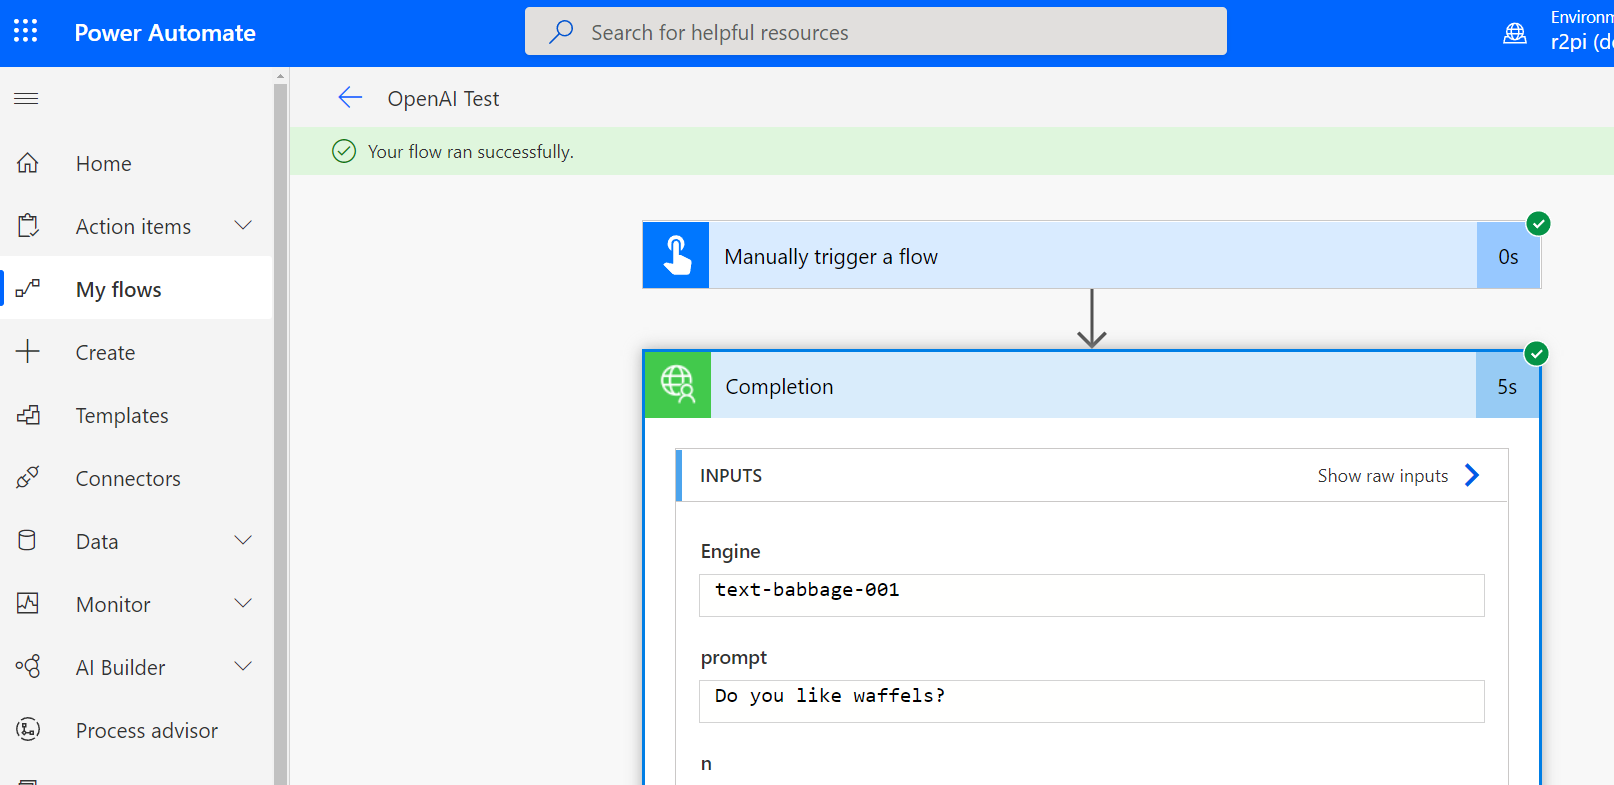Open Action items in the sidebar
The height and width of the screenshot is (785, 1614).
(x=133, y=227)
